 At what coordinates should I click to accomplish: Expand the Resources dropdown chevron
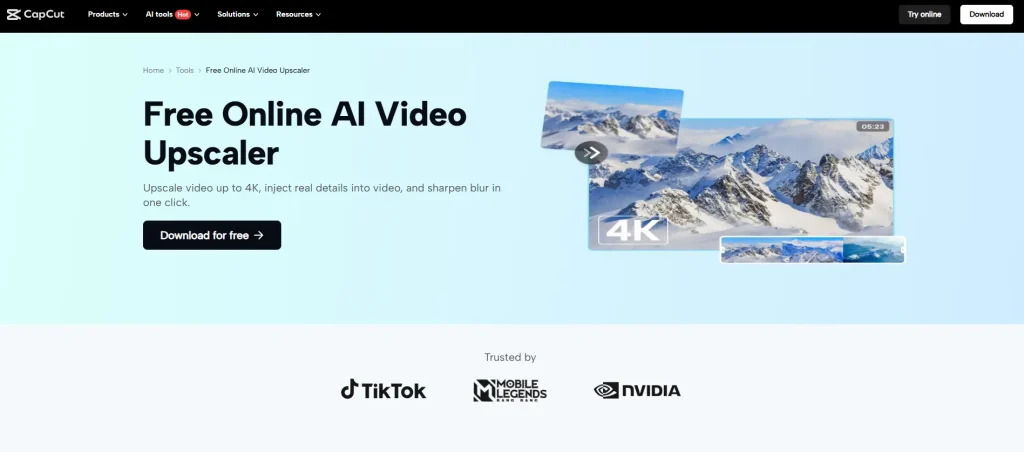click(318, 14)
